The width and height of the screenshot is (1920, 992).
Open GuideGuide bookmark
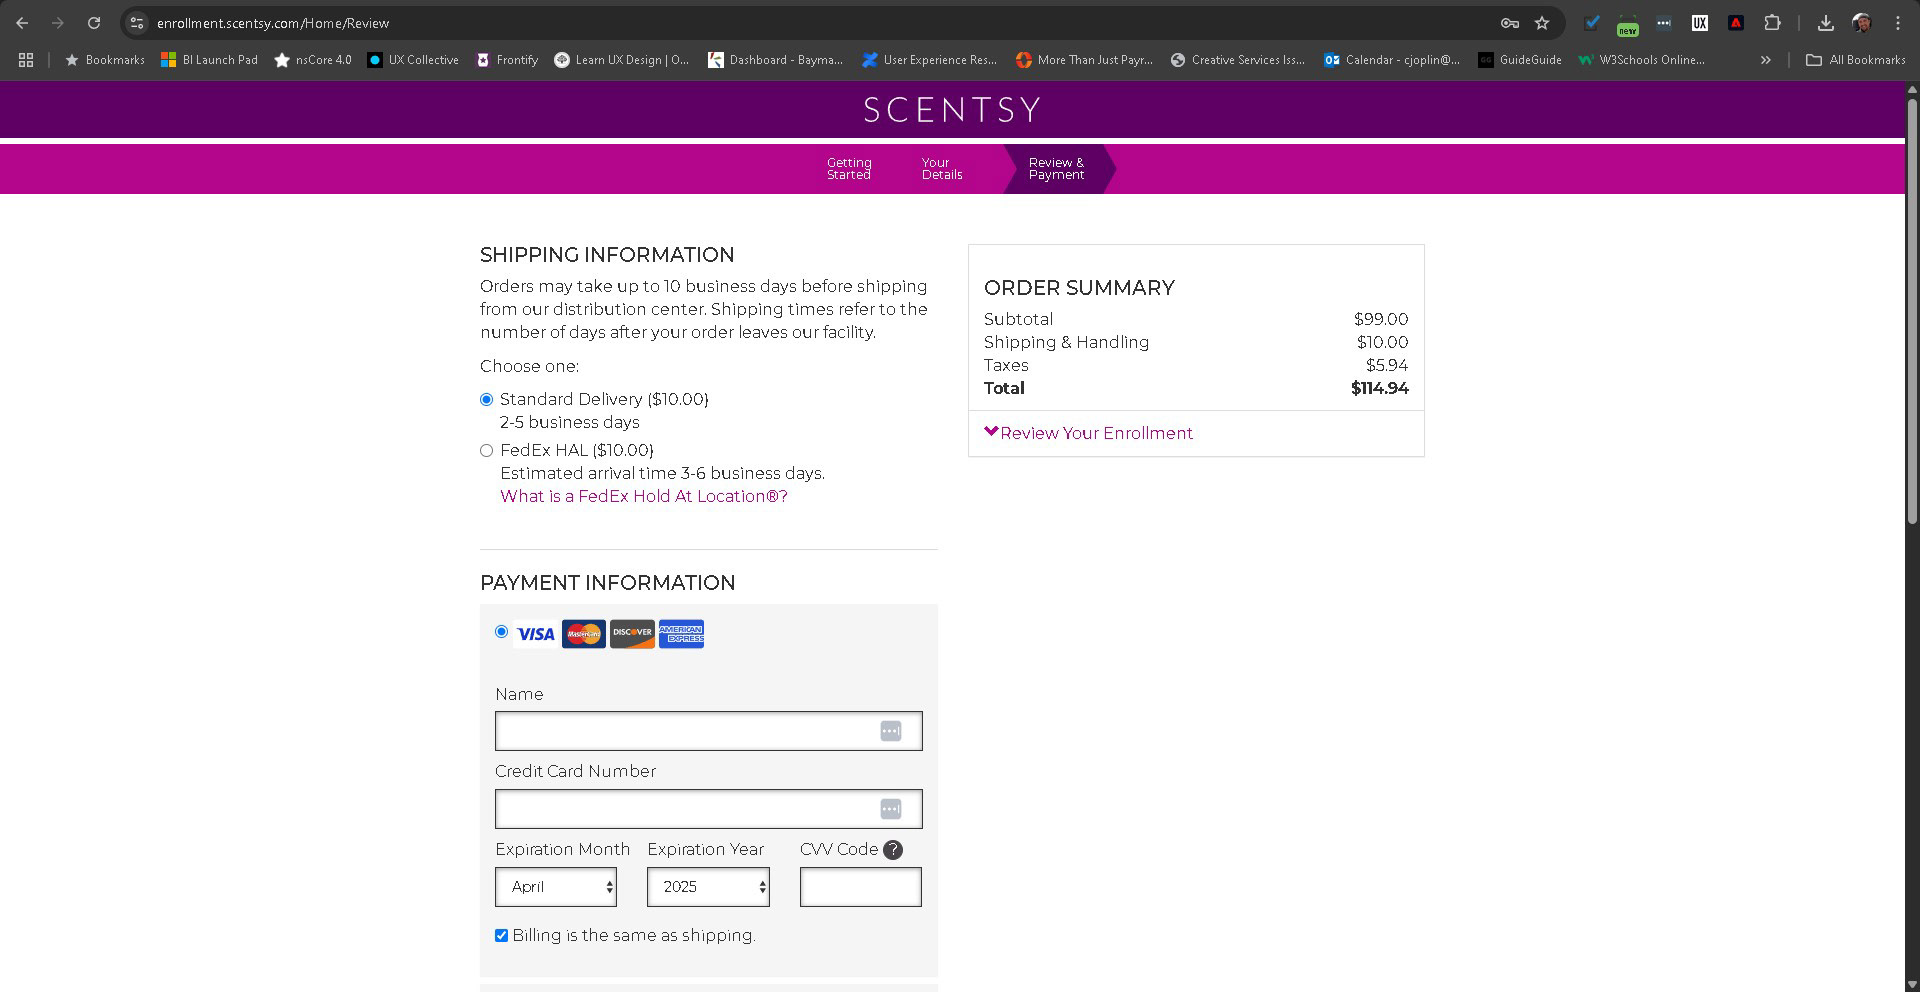(1520, 60)
